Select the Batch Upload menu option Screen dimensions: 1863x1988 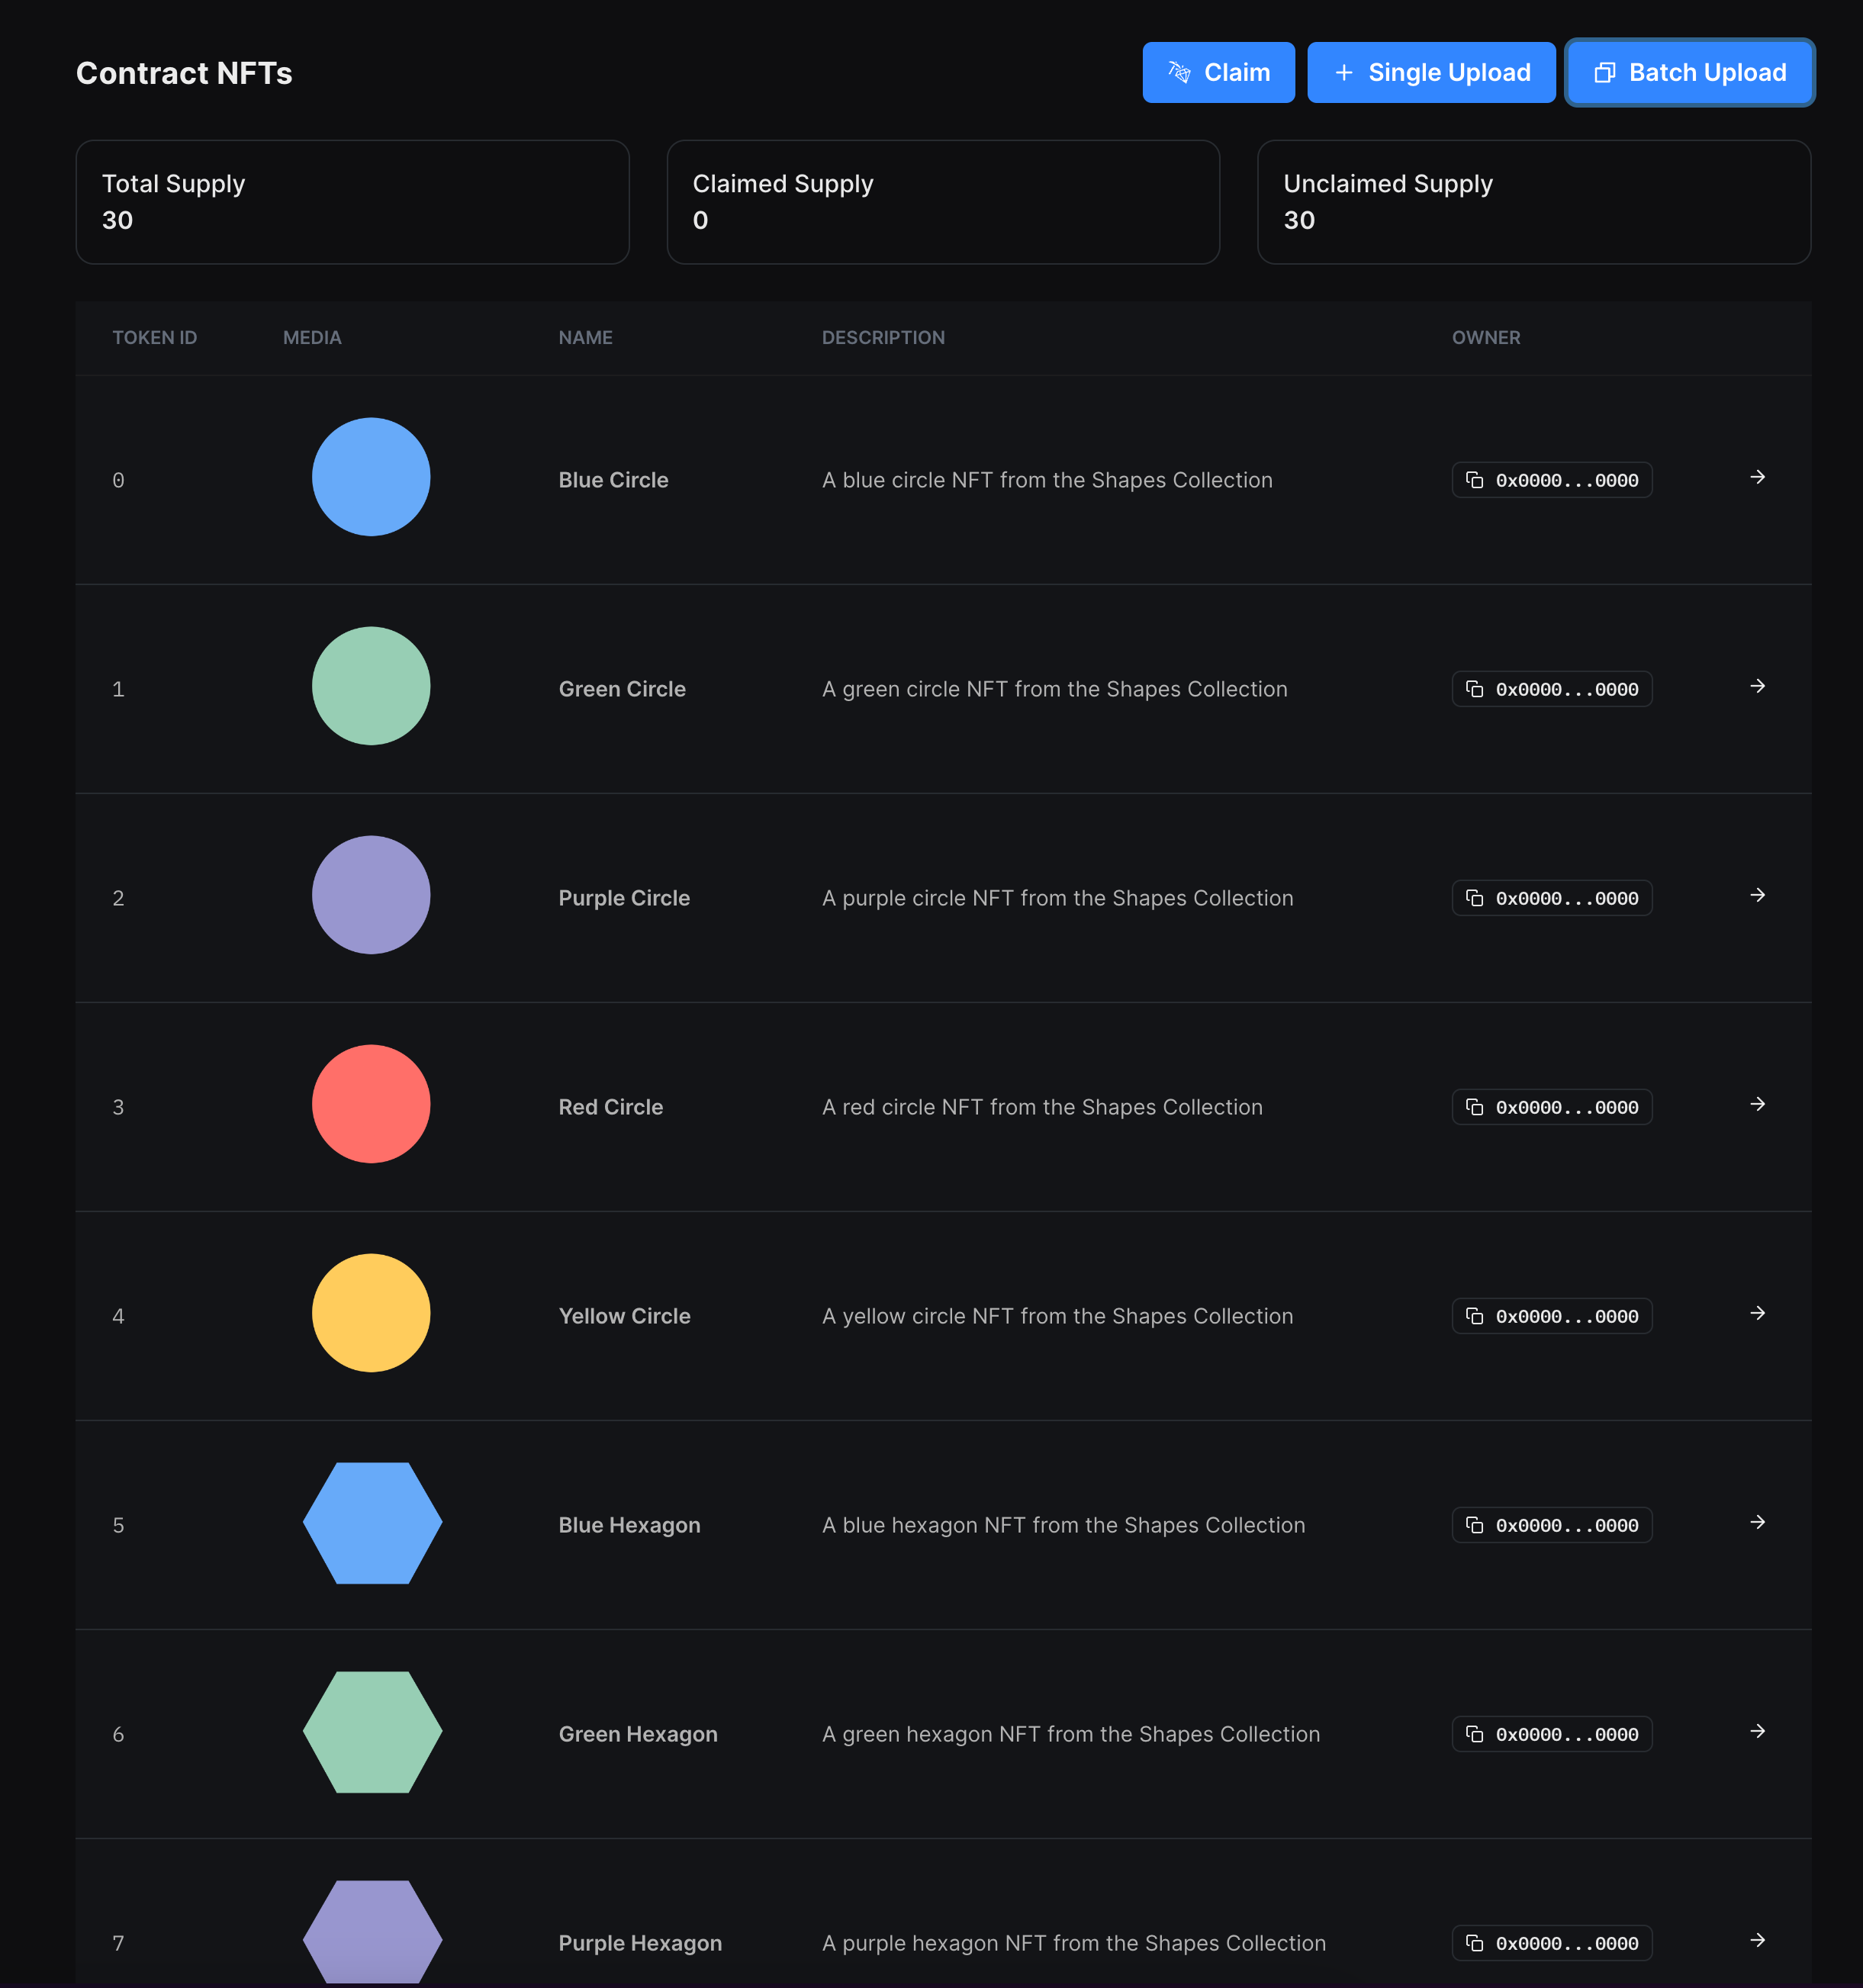[x=1688, y=72]
